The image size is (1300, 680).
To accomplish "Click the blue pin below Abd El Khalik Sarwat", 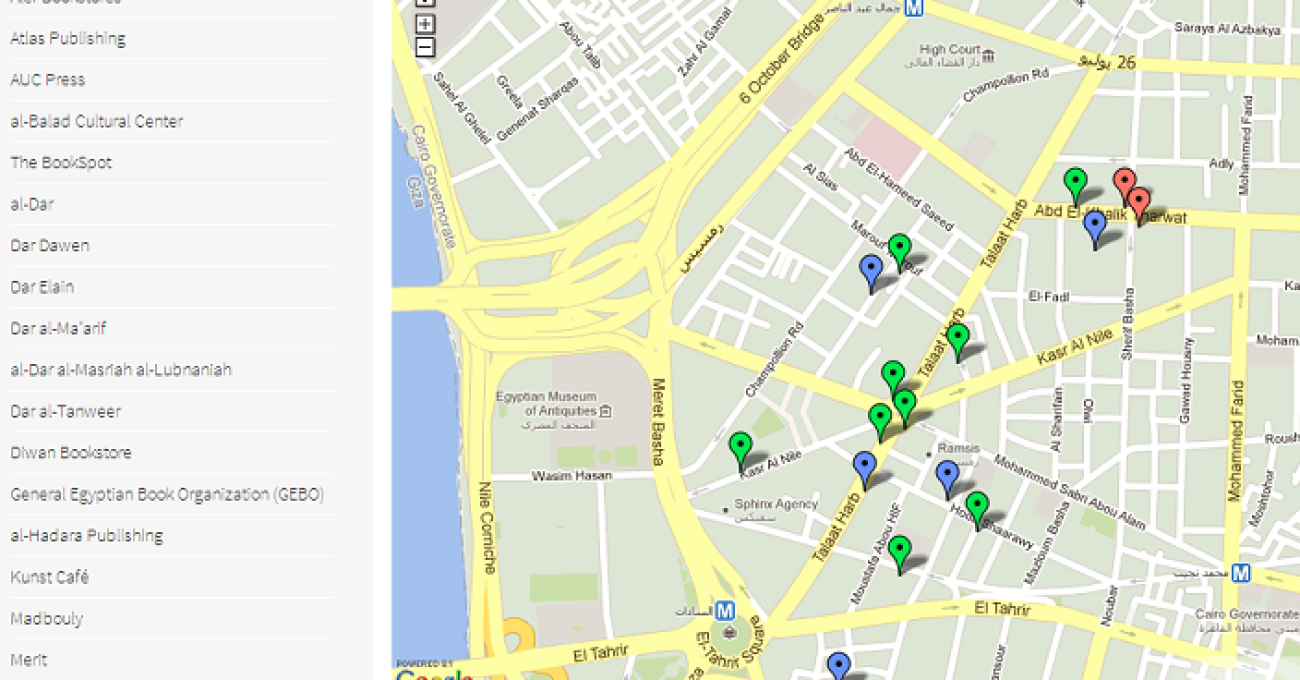I will tap(1095, 225).
